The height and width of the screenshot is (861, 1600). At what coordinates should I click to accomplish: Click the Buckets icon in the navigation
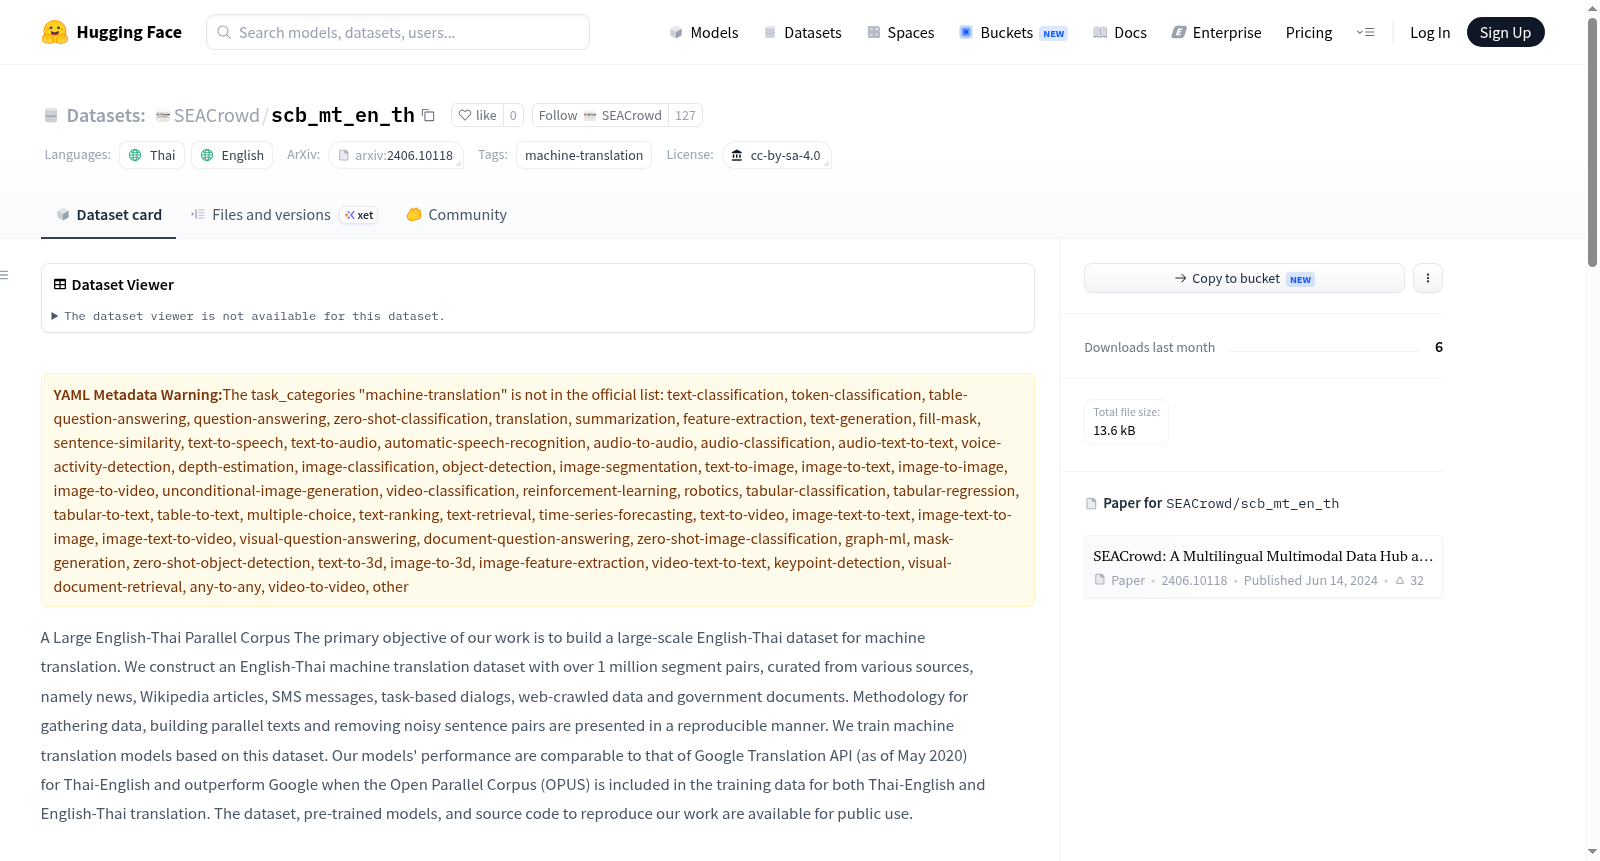(966, 32)
